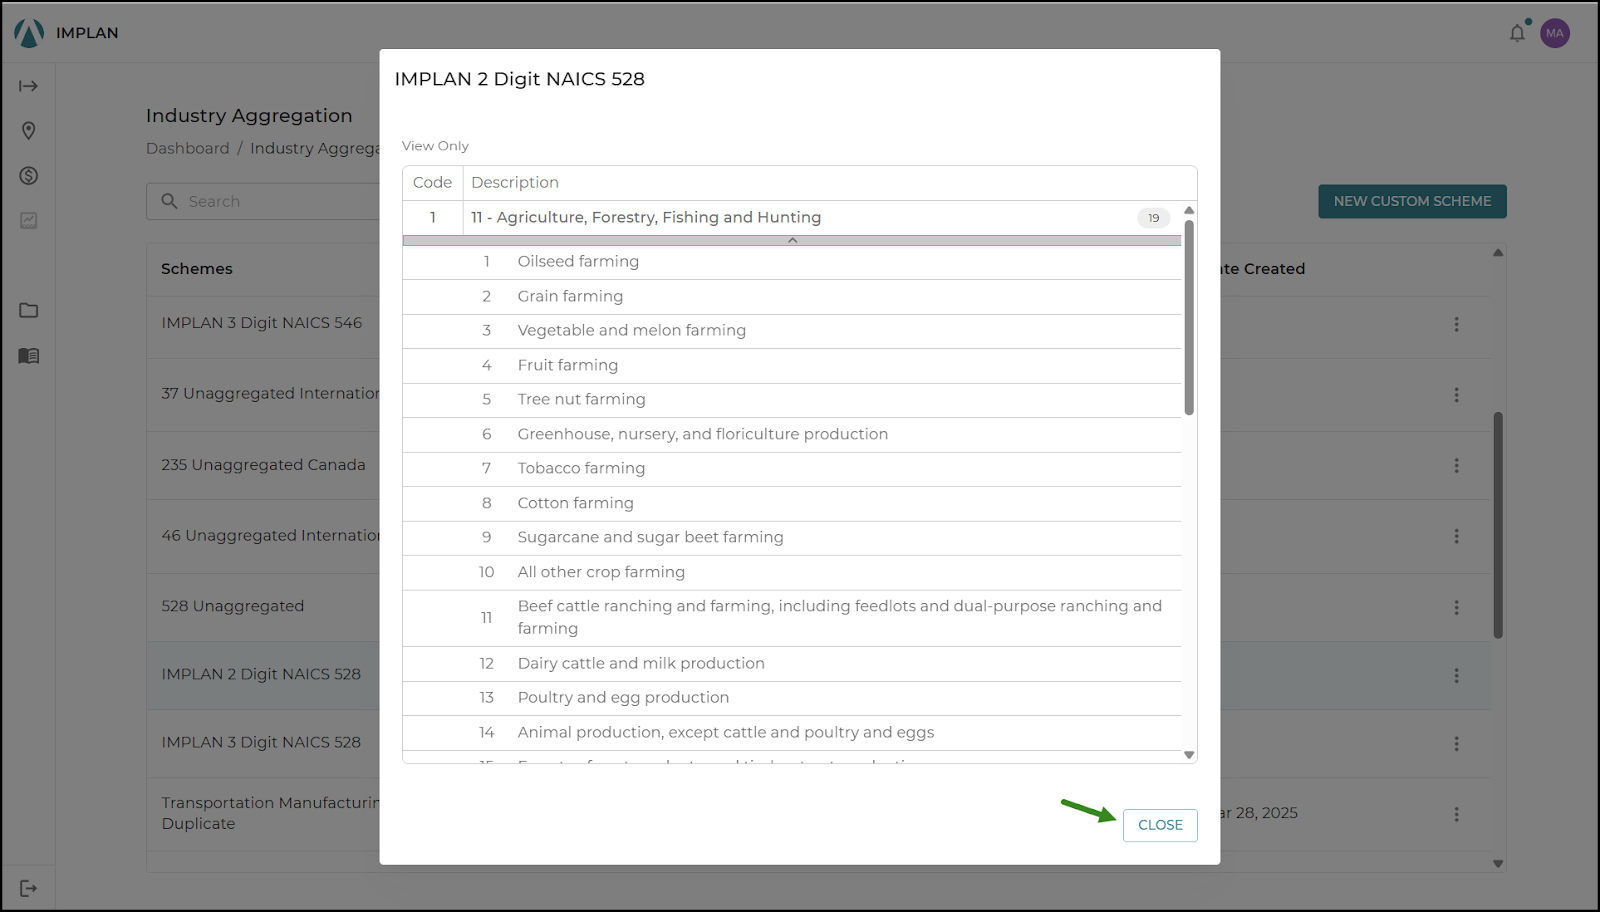
Task: Open the open-book library icon
Action: tap(29, 355)
